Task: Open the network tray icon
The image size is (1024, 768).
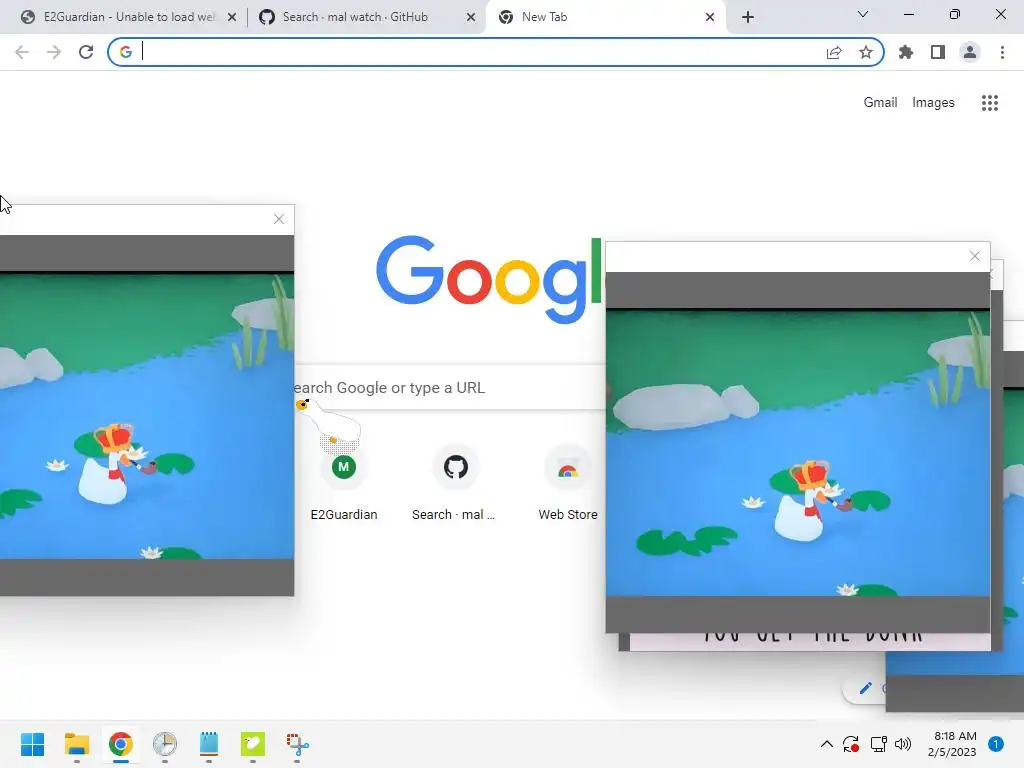Action: (x=878, y=744)
